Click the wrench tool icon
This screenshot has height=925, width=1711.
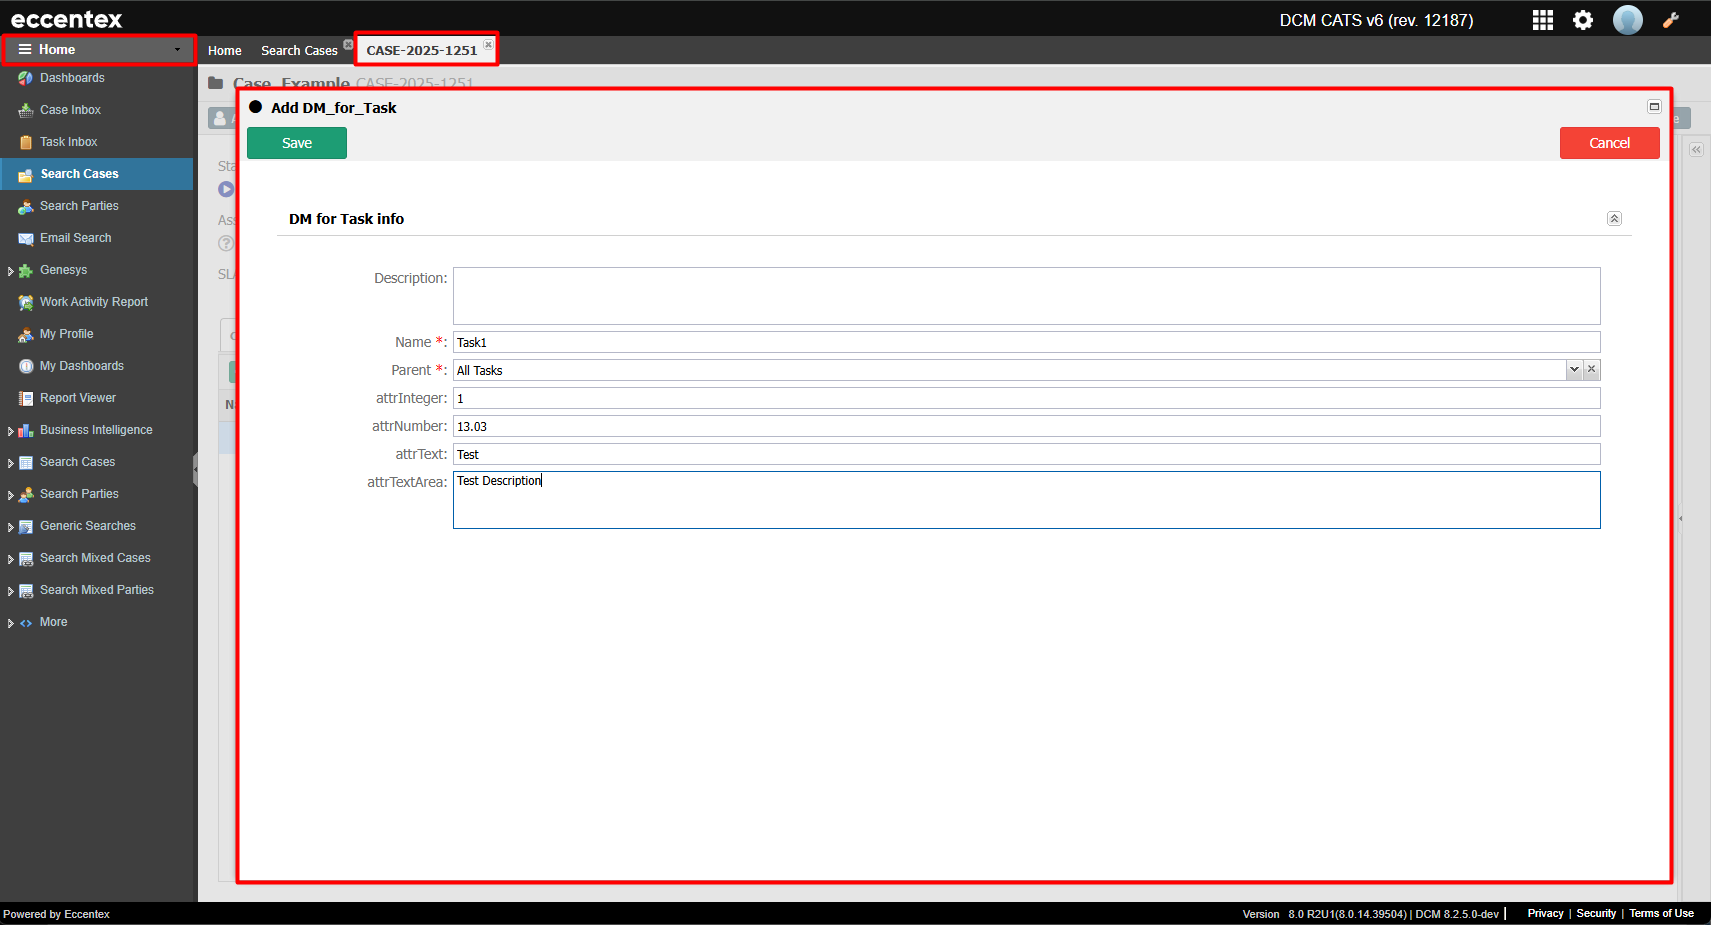point(1670,20)
